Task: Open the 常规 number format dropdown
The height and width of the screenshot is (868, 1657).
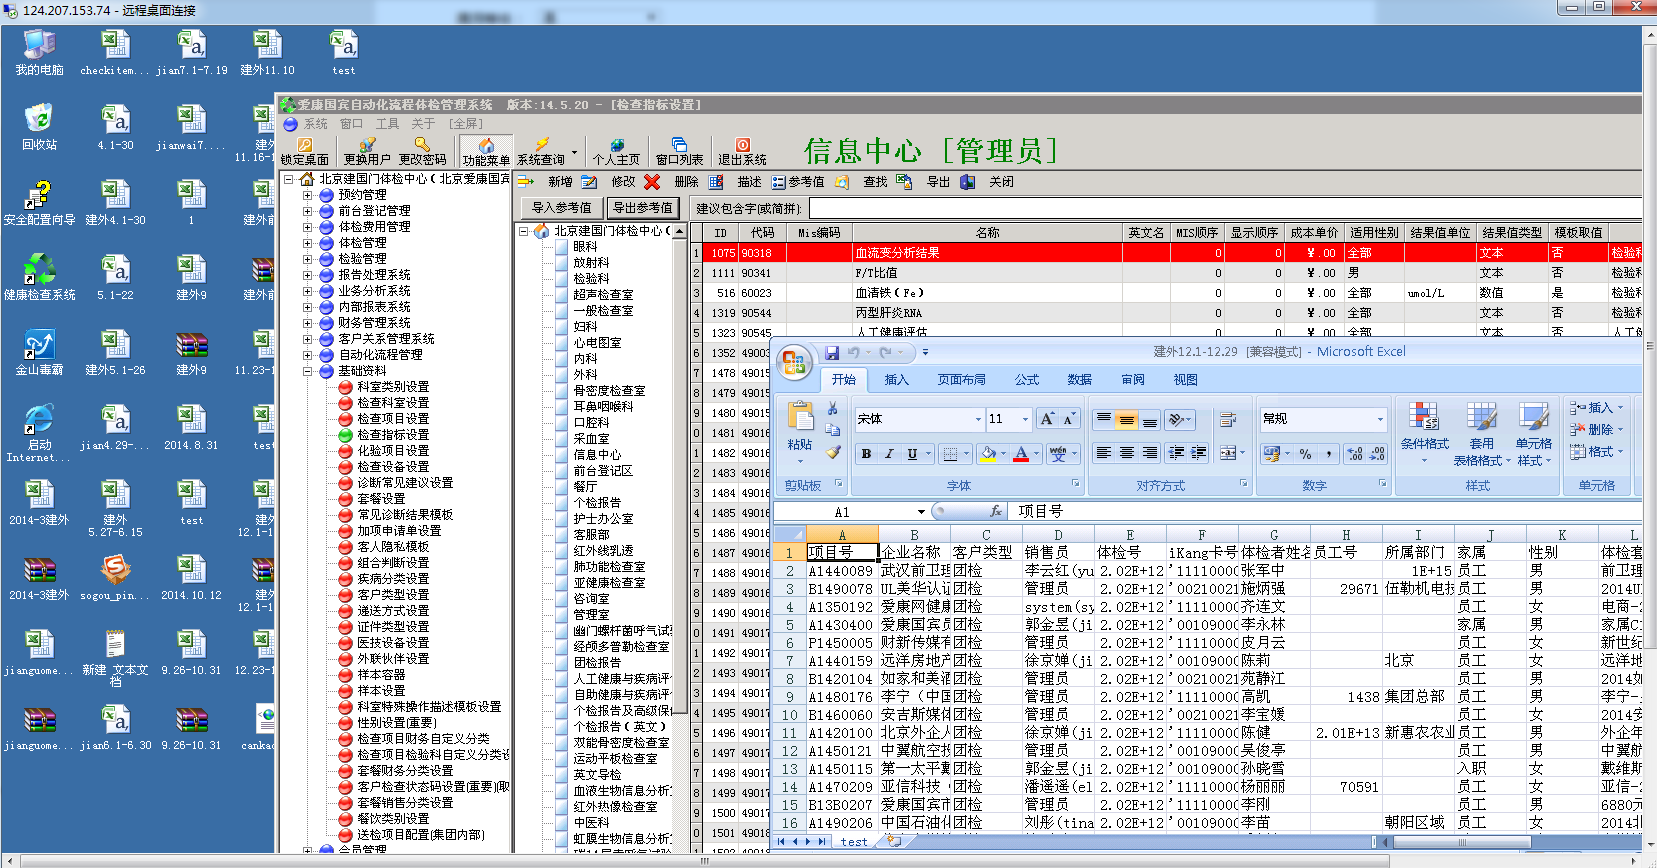Action: tap(1380, 419)
